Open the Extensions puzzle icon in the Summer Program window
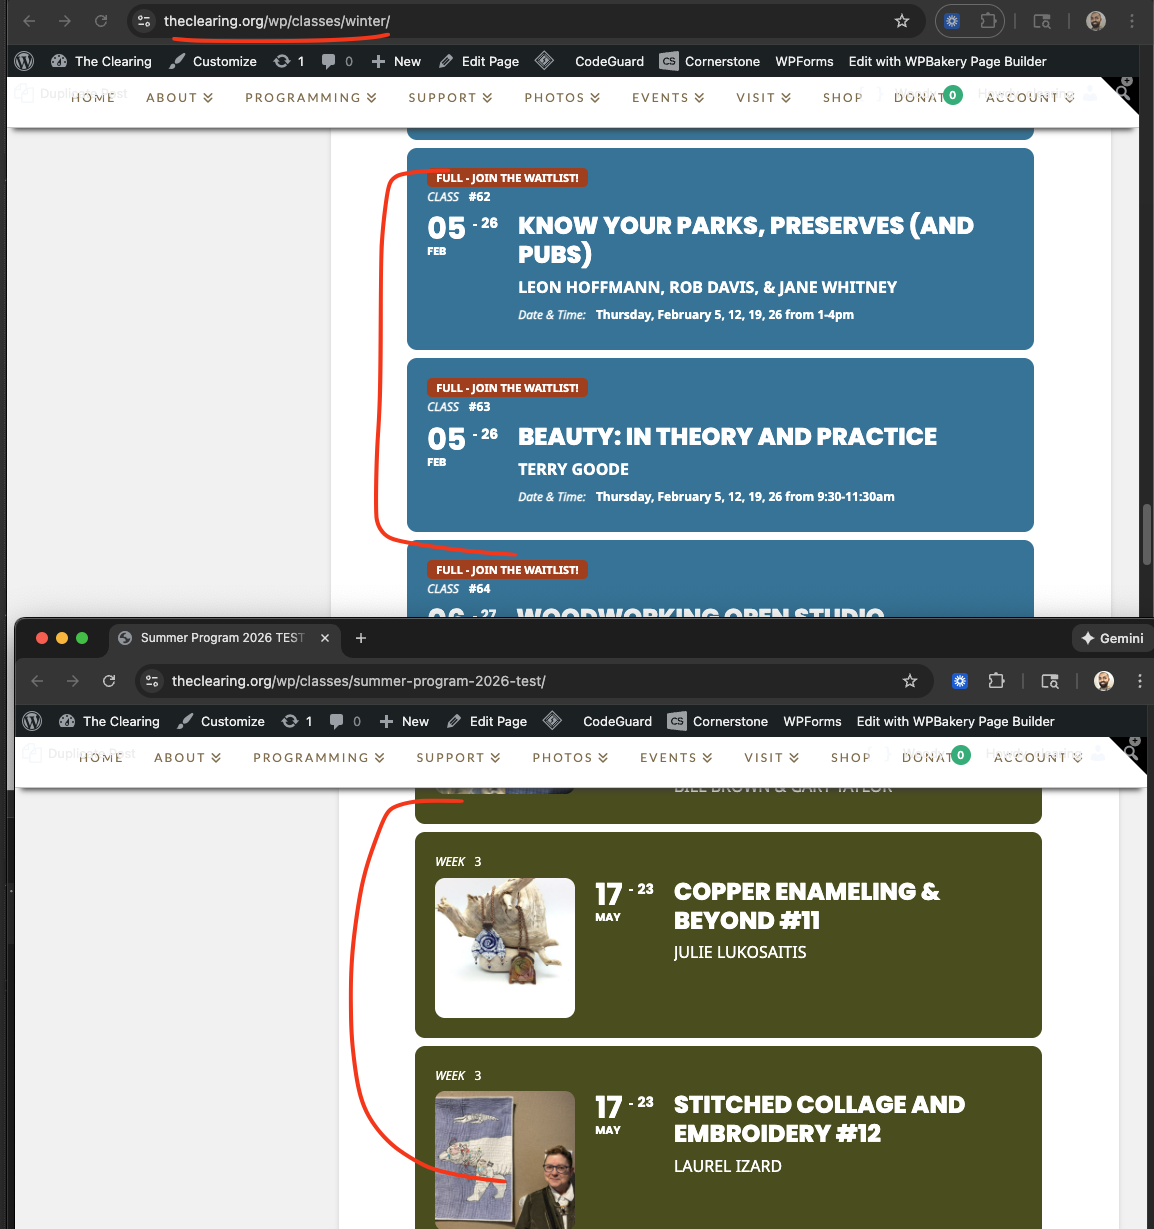The height and width of the screenshot is (1229, 1154). pos(996,681)
